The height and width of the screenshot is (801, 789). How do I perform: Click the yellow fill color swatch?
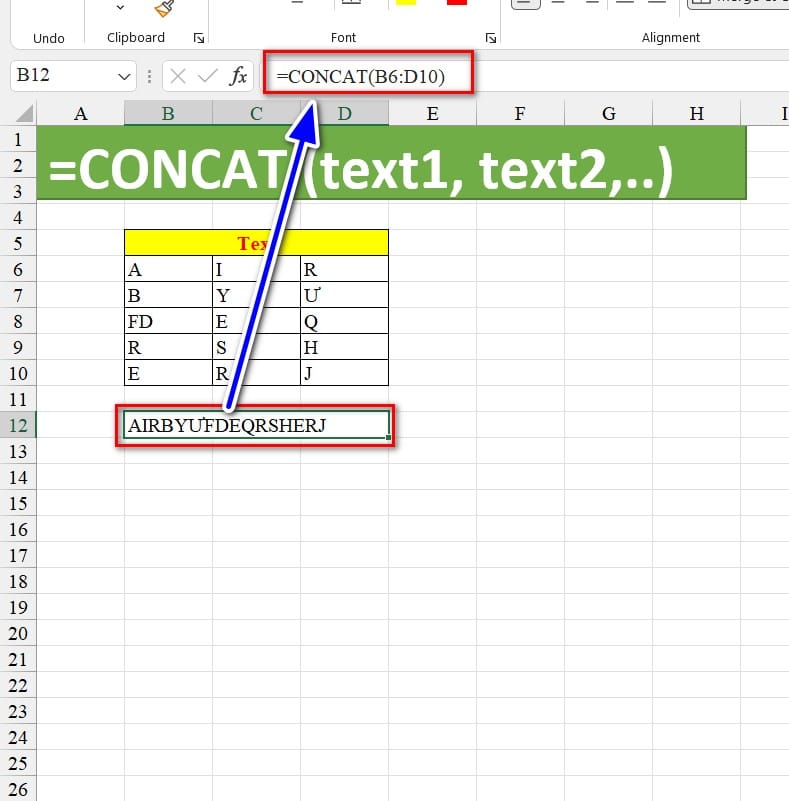coord(406,3)
